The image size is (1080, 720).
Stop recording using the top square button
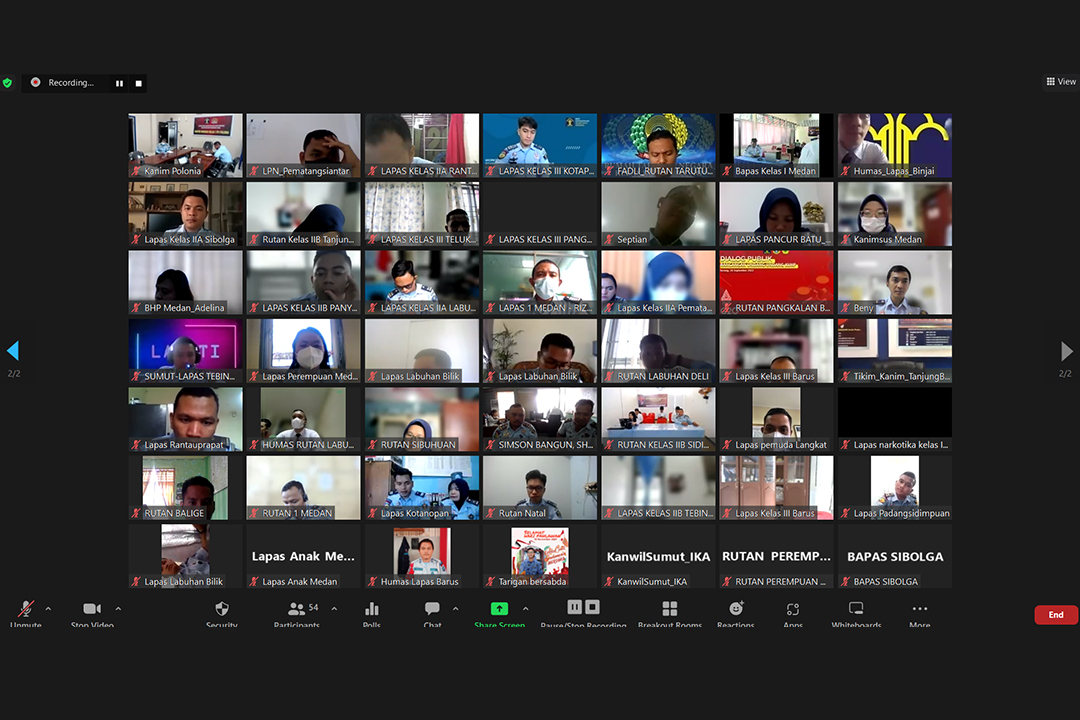click(x=139, y=83)
